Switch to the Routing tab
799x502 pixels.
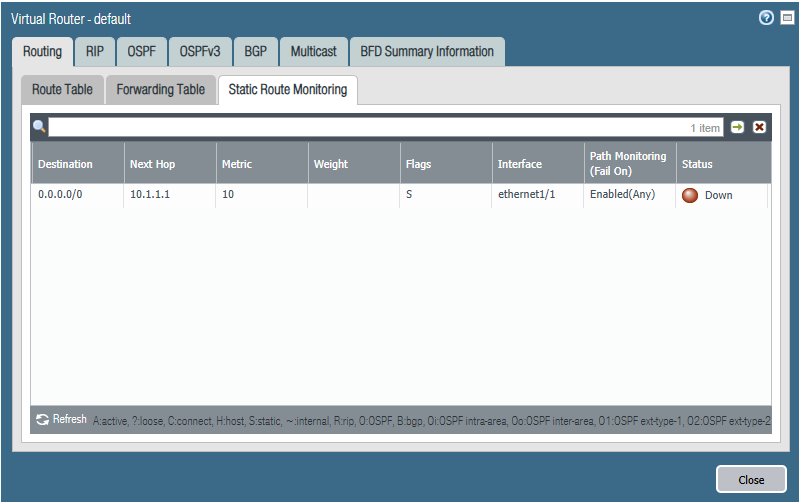pyautogui.click(x=42, y=51)
